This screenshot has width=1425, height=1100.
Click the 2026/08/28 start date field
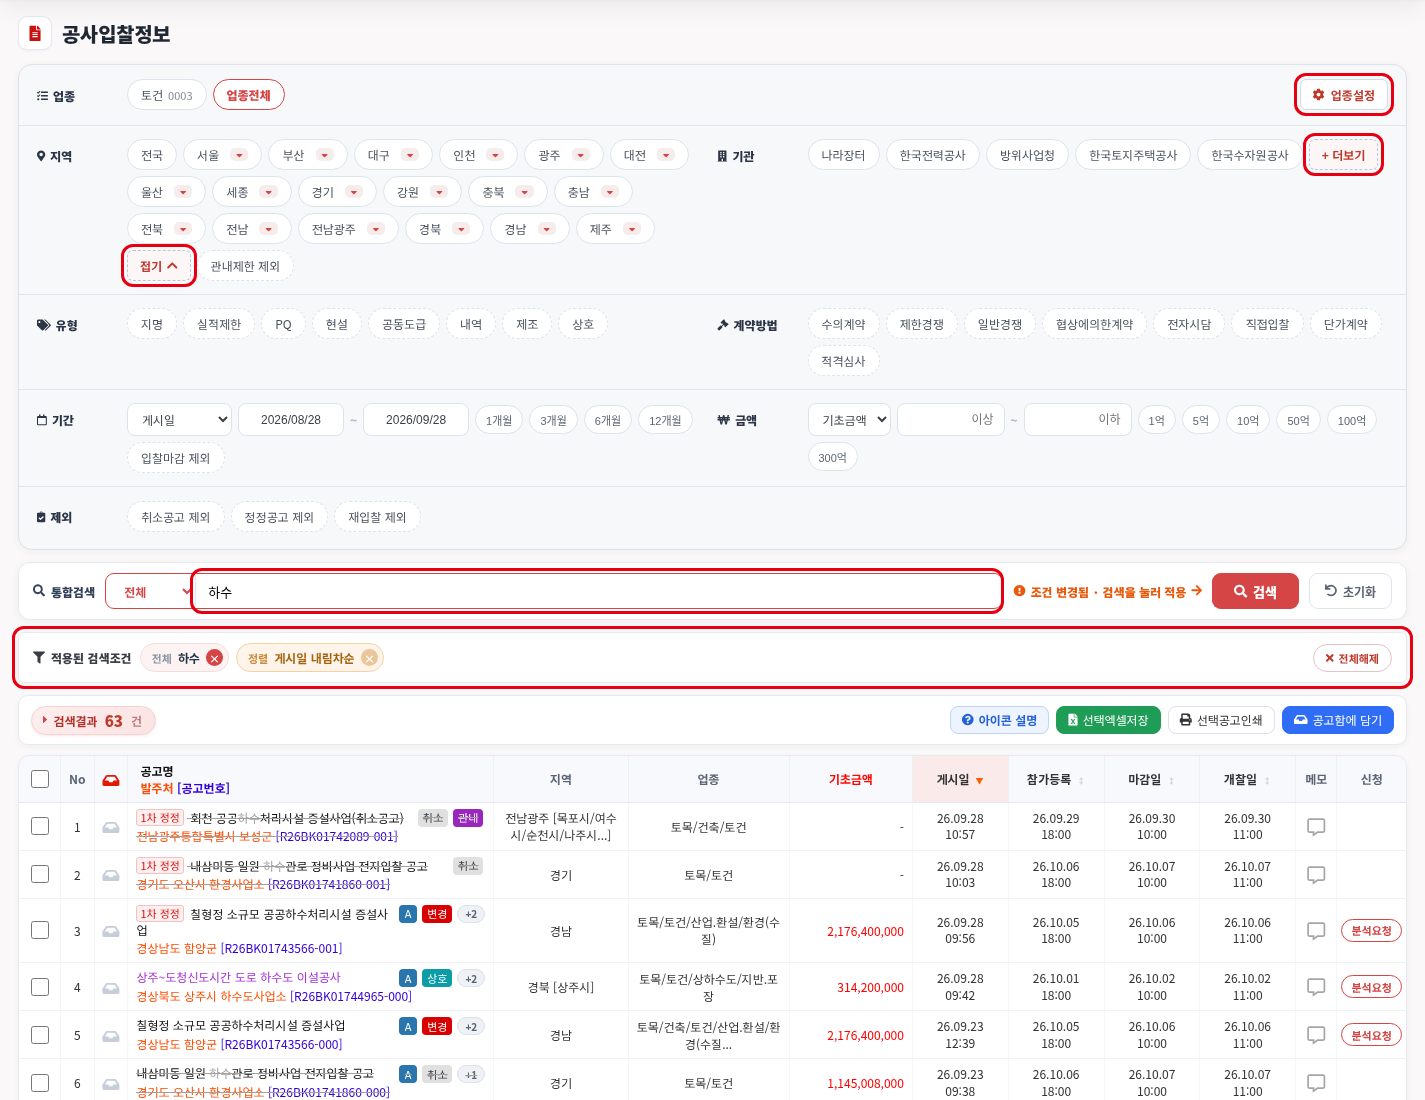(291, 420)
